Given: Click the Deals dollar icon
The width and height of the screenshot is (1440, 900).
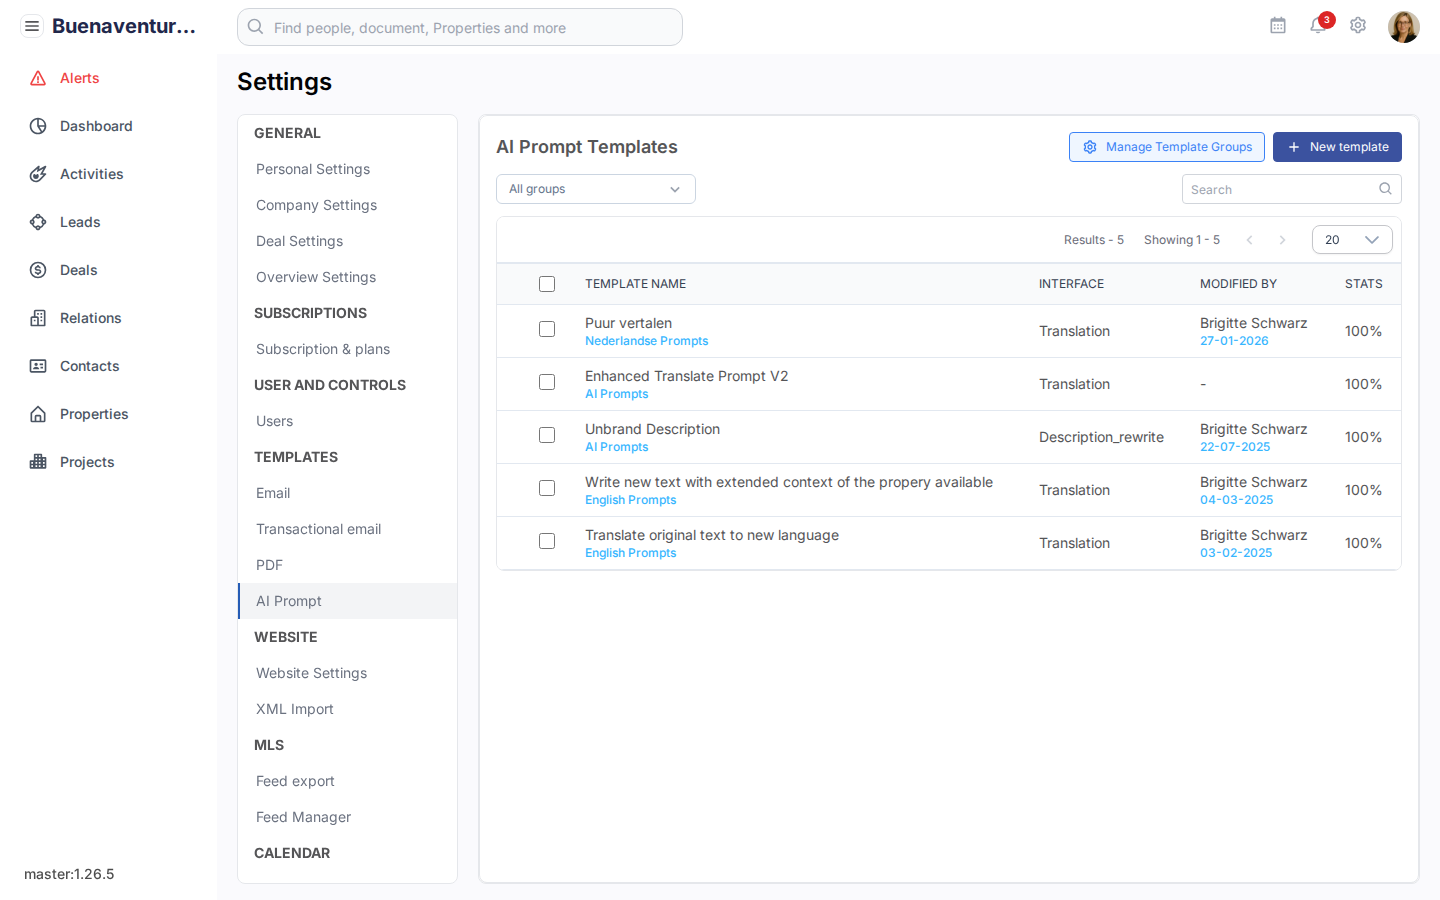Looking at the screenshot, I should click(x=38, y=270).
